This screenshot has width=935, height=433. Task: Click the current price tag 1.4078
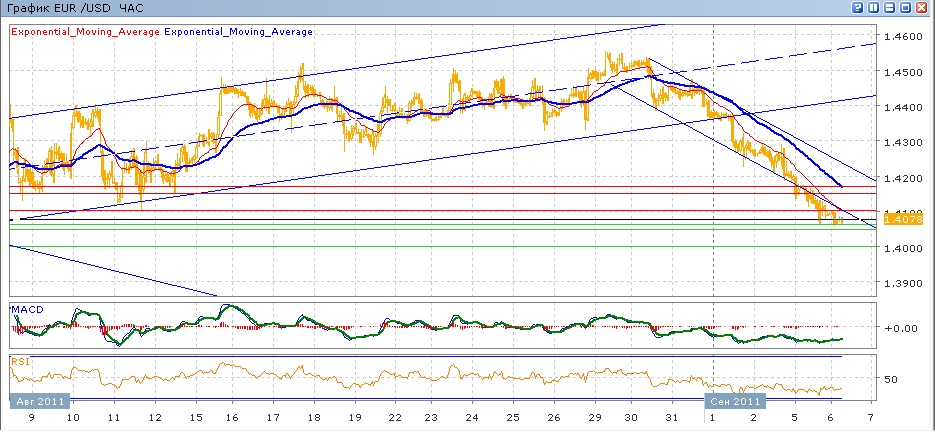(x=909, y=218)
